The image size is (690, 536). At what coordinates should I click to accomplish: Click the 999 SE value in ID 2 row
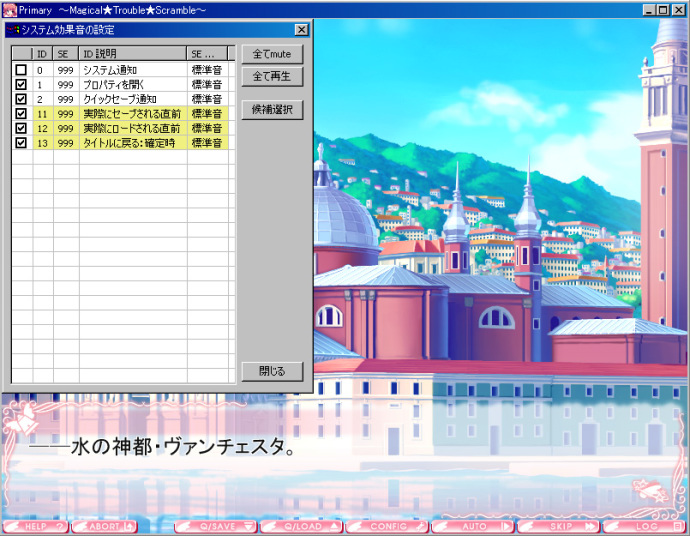pos(66,99)
